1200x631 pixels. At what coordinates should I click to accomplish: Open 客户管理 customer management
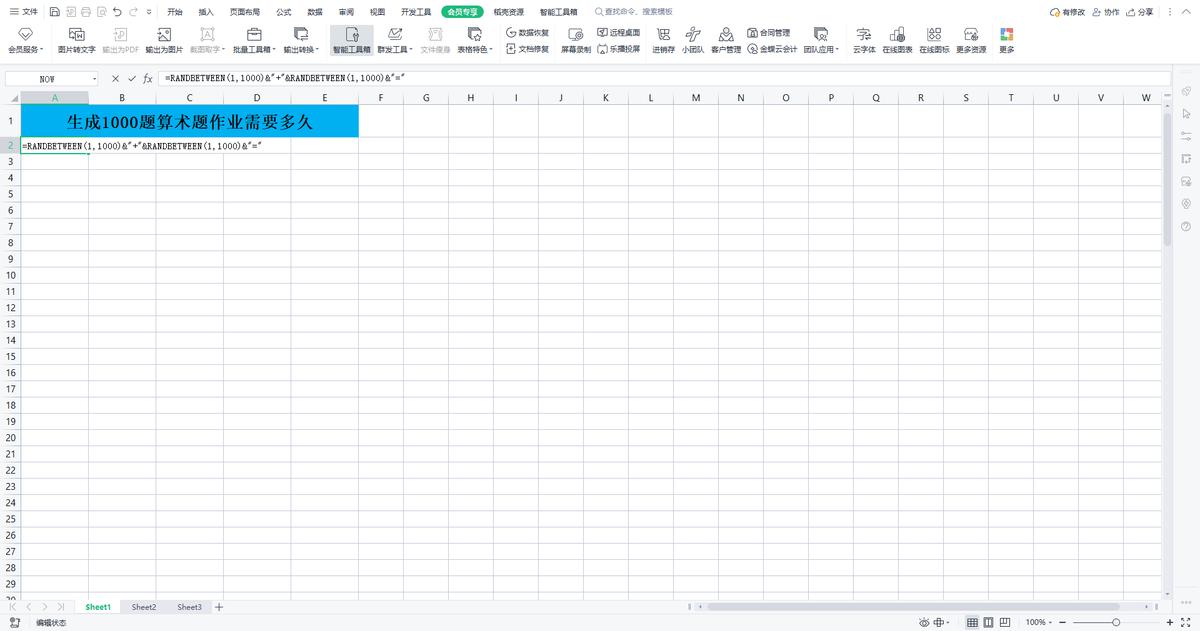pos(726,40)
